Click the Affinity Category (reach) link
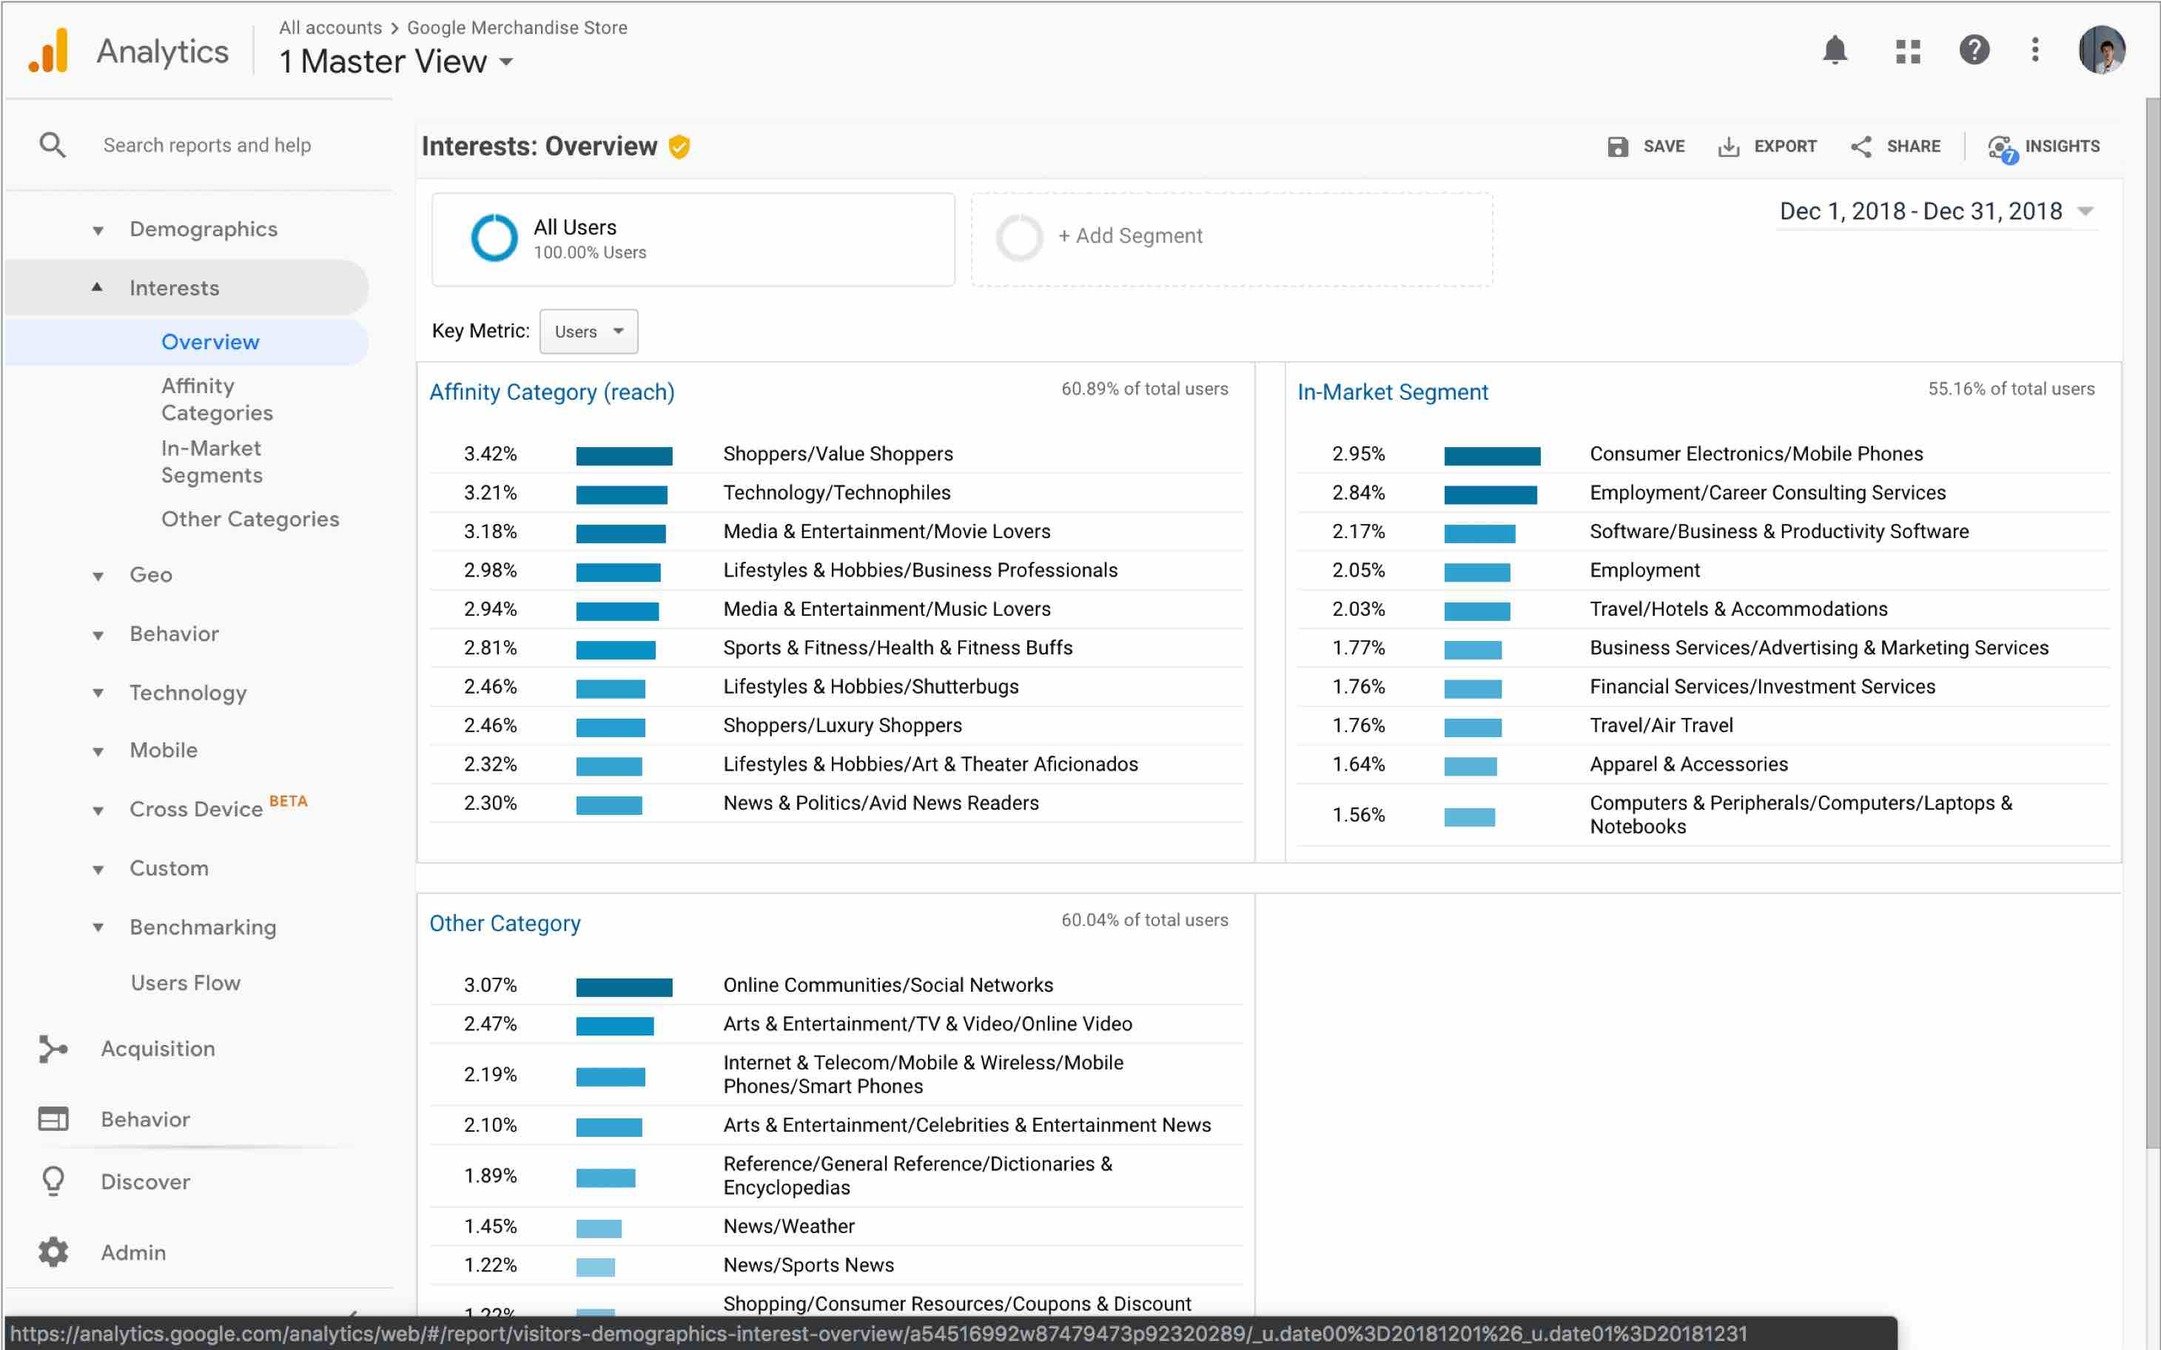2161x1350 pixels. 551,392
